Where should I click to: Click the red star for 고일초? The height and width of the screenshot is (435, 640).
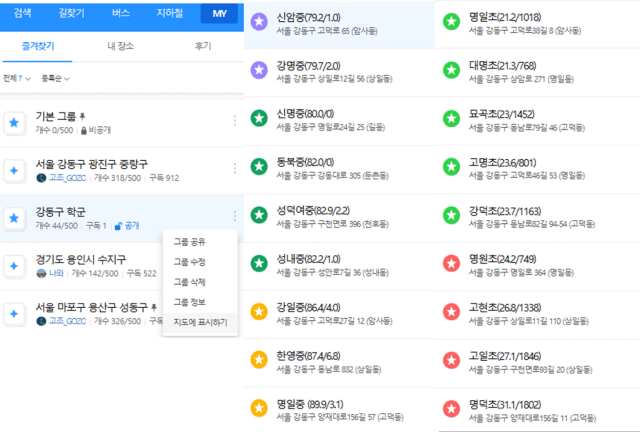pos(451,360)
